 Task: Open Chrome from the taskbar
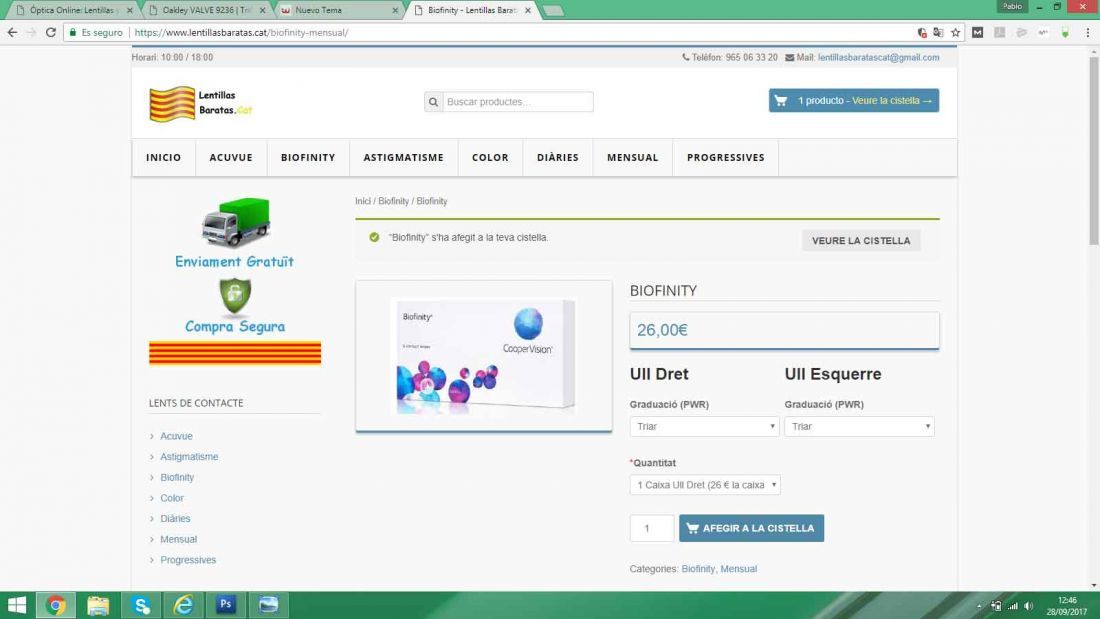[55, 605]
